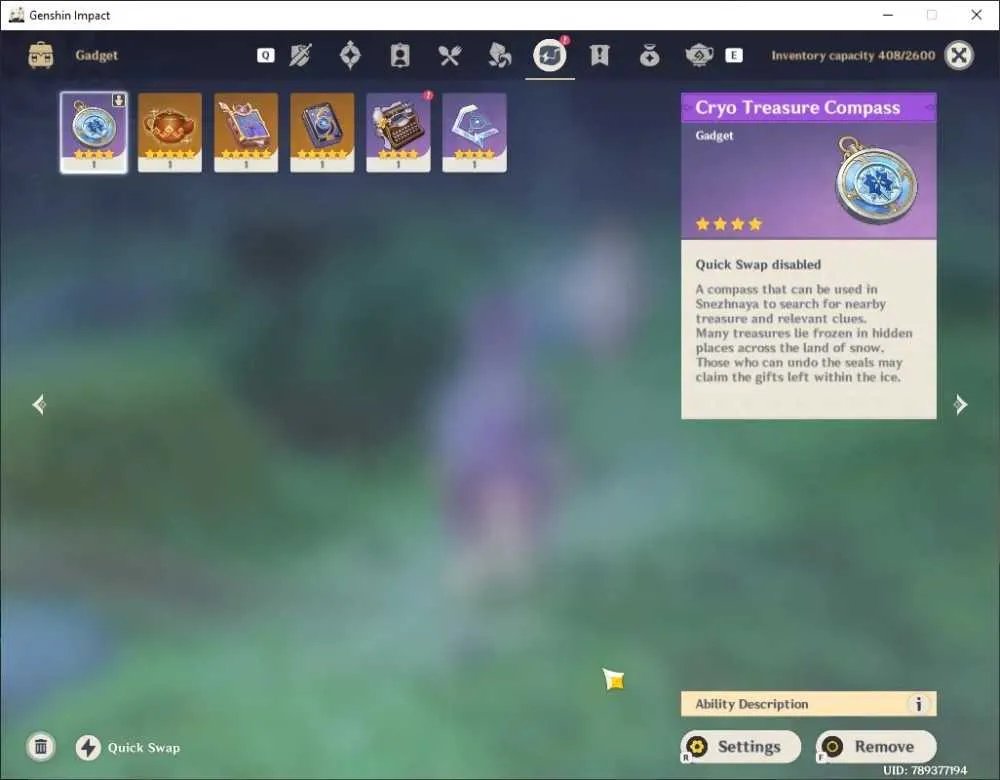Open the Weapons inventory tab
Image resolution: width=1000 pixels, height=780 pixels.
pos(300,55)
